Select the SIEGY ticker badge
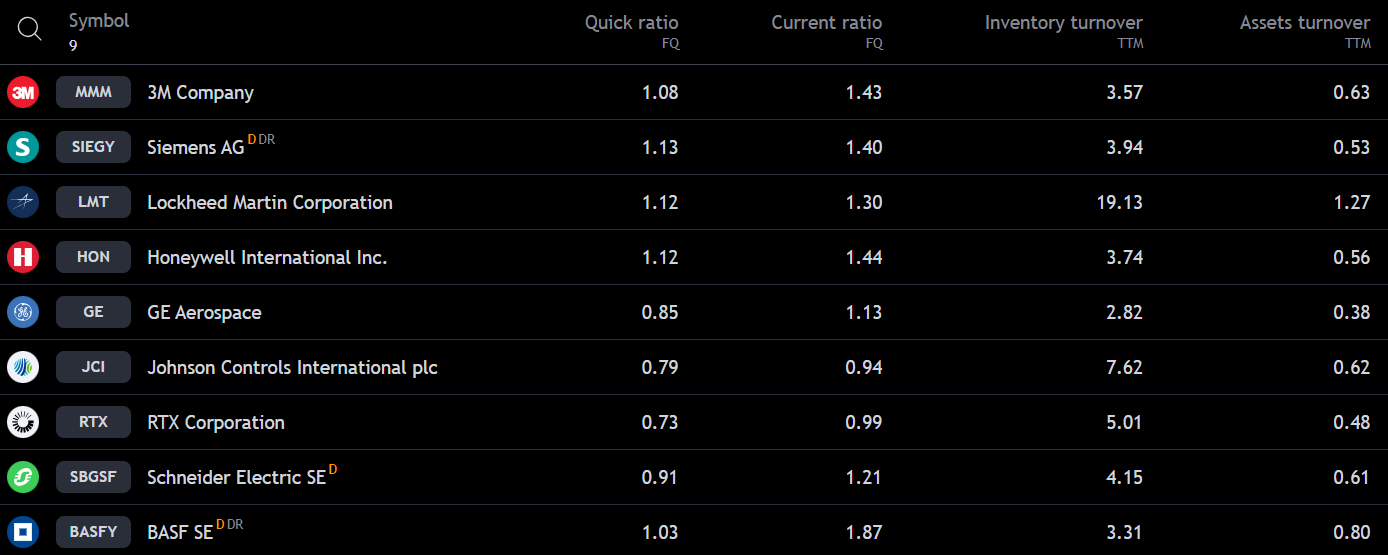Viewport: 1388px width, 555px height. click(x=94, y=148)
